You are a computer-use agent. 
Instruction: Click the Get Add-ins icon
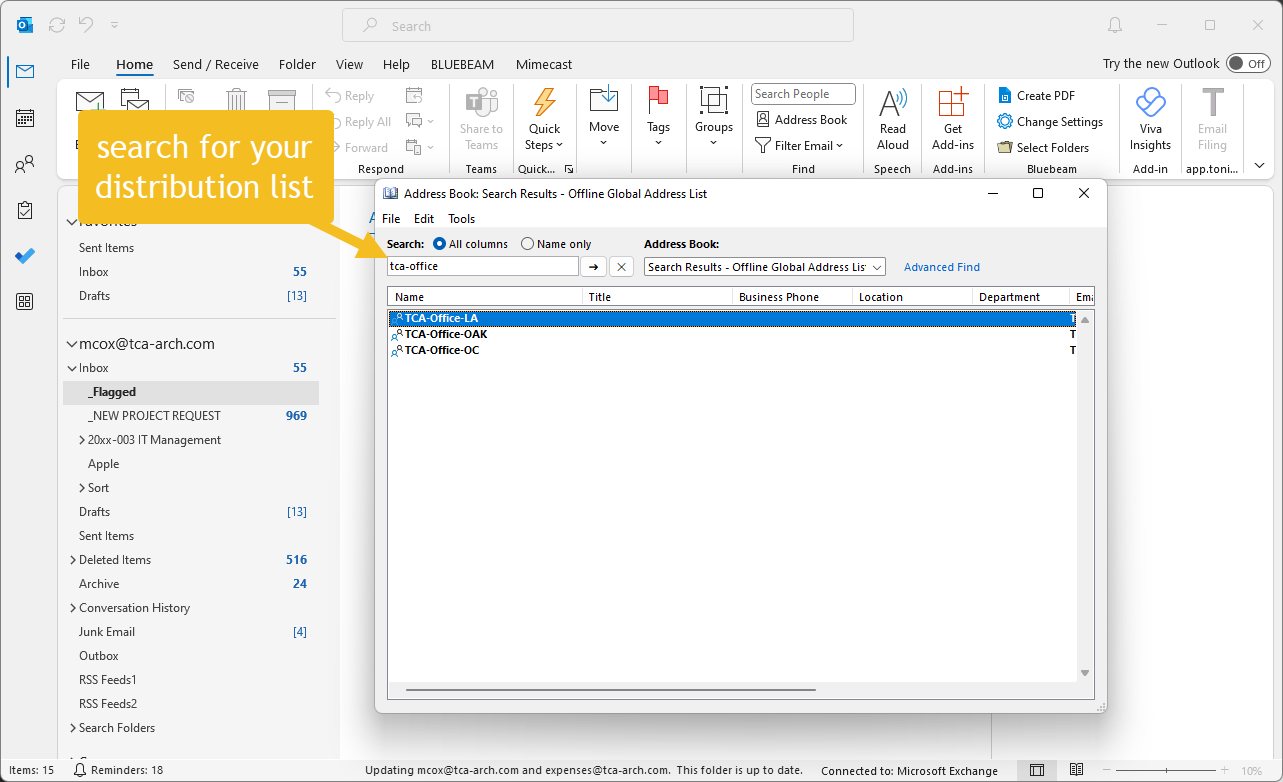[x=953, y=103]
